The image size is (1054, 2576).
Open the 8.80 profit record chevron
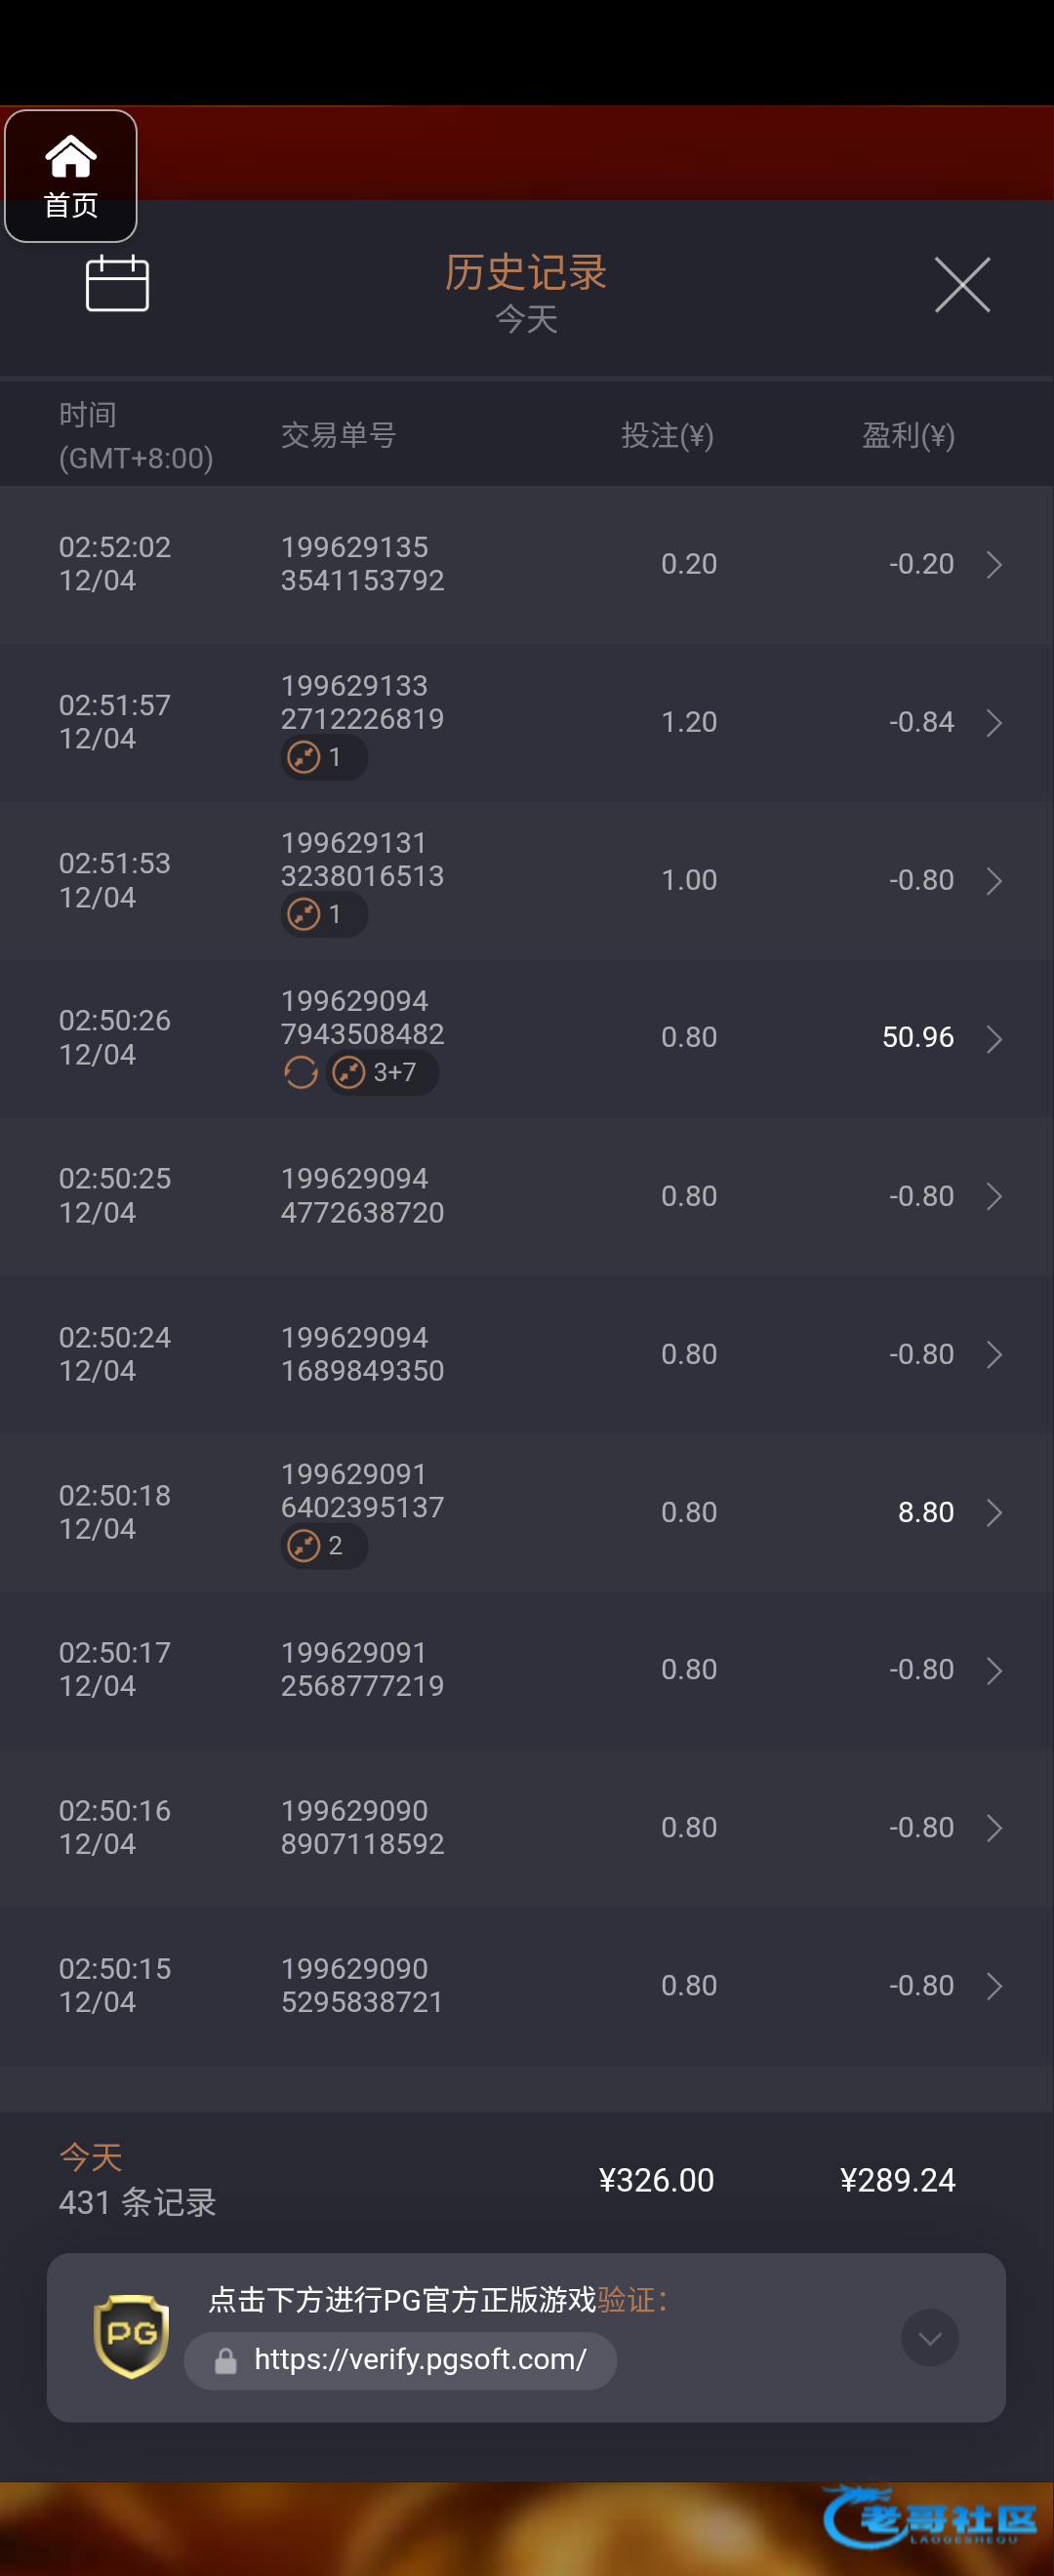(993, 1512)
